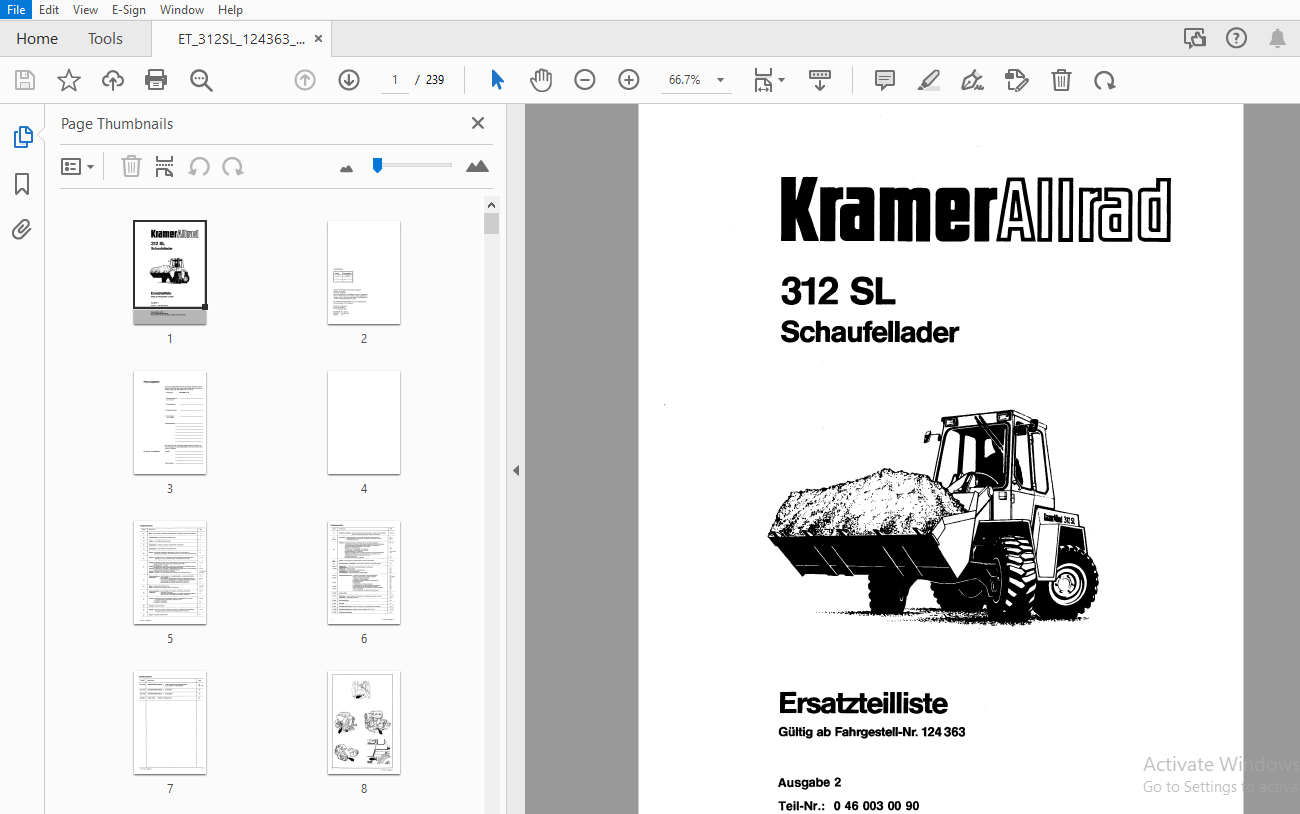This screenshot has width=1300, height=814.
Task: Select page 3 thumbnail
Action: pos(170,422)
